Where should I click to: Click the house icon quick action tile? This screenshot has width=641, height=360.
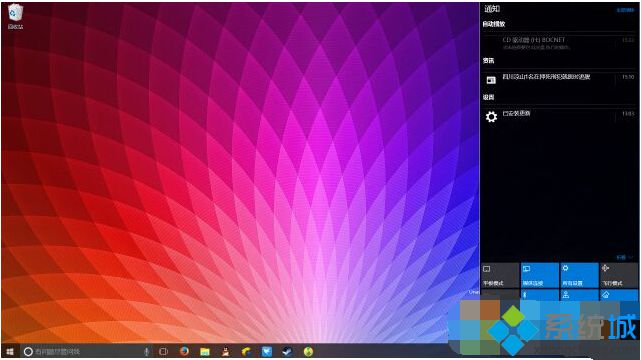[x=619, y=295]
